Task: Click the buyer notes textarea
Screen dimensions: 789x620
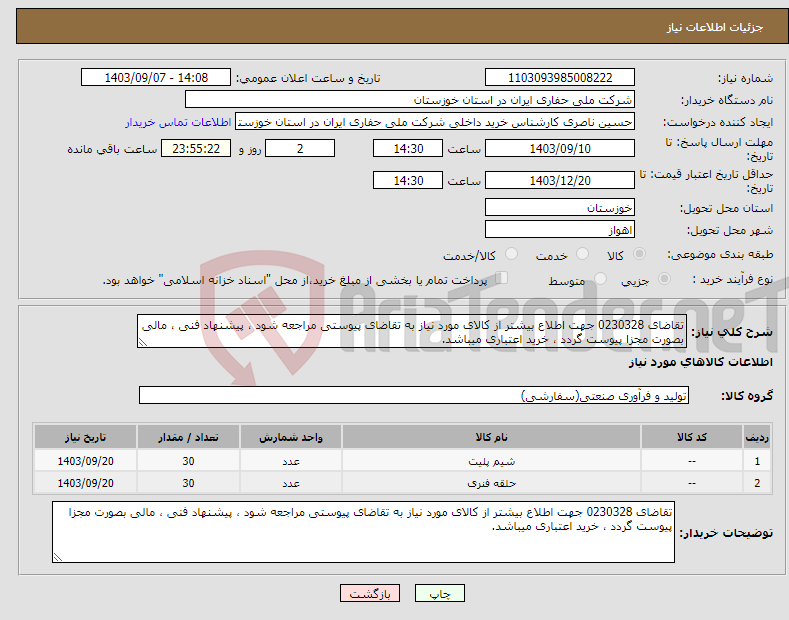Action: (363, 532)
